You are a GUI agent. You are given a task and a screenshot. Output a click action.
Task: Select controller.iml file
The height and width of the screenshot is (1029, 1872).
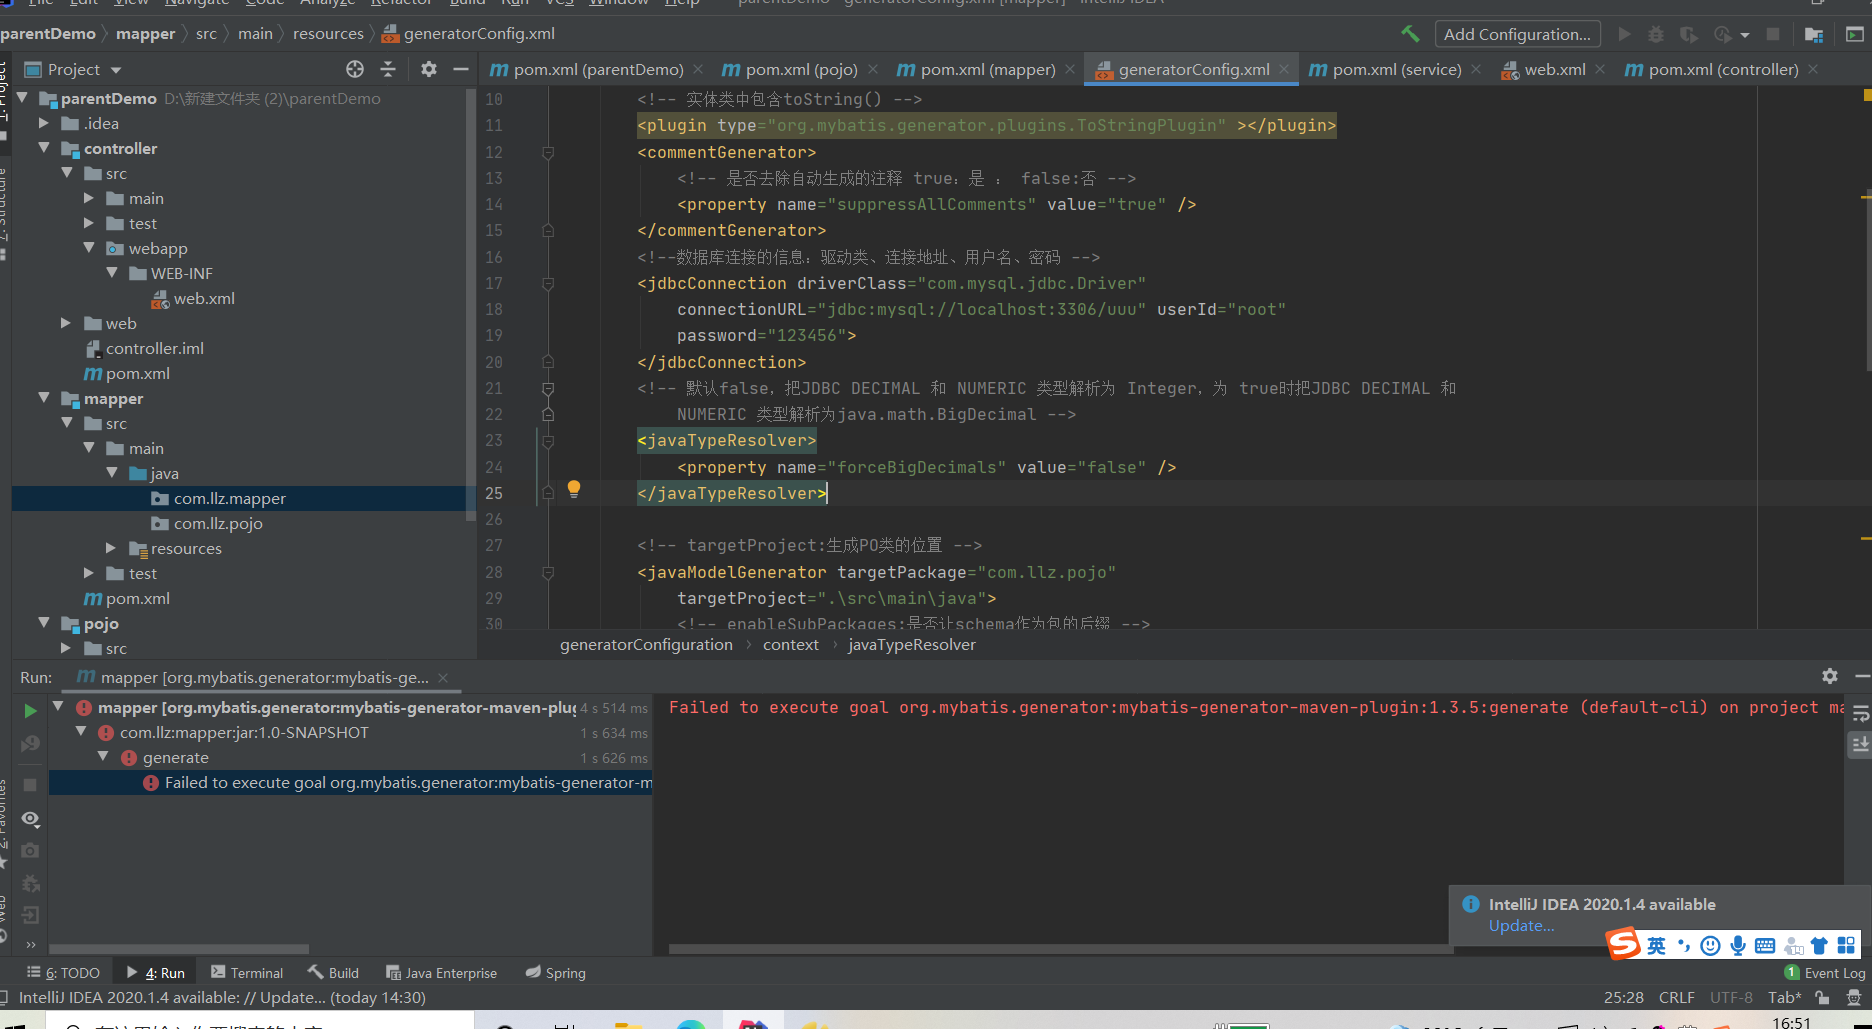coord(155,348)
